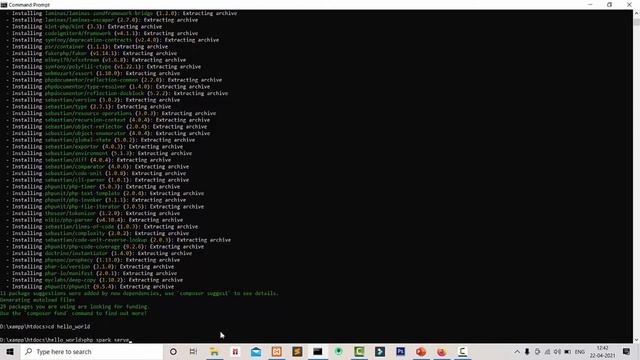Switch to Sublime Text on the taskbar
The height and width of the screenshot is (360, 640).
point(297,351)
